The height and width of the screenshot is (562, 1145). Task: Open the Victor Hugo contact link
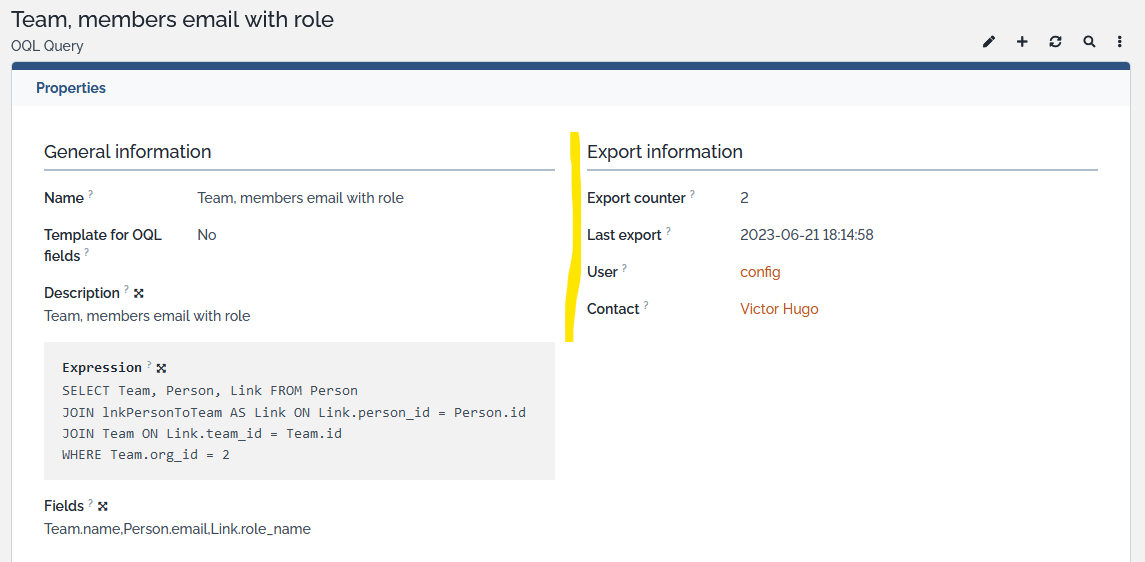coord(779,309)
